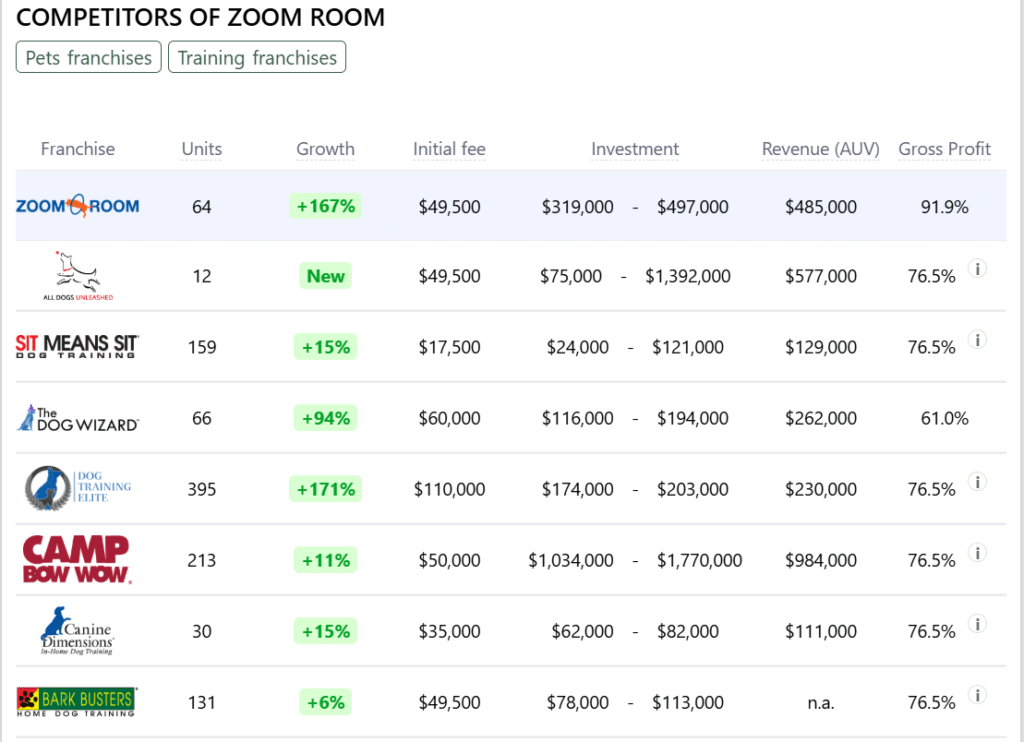This screenshot has height=742, width=1024.
Task: Click the Bark Busters logo
Action: [x=78, y=702]
